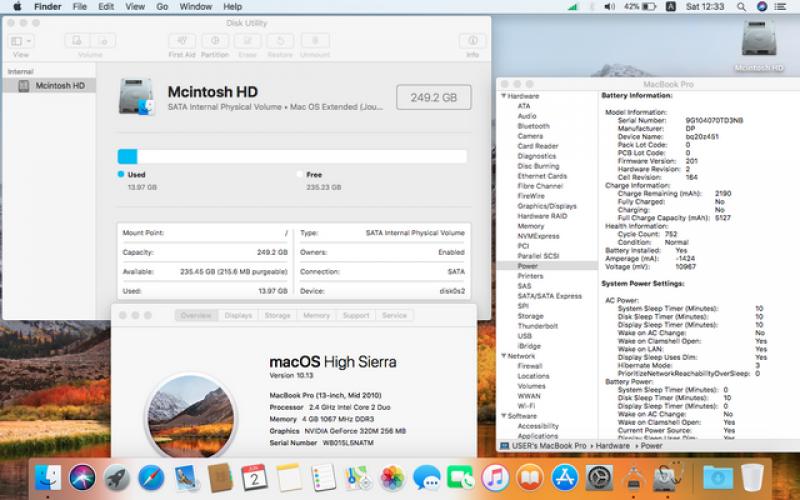
Task: Open System Preferences from the Dock
Action: (x=598, y=478)
